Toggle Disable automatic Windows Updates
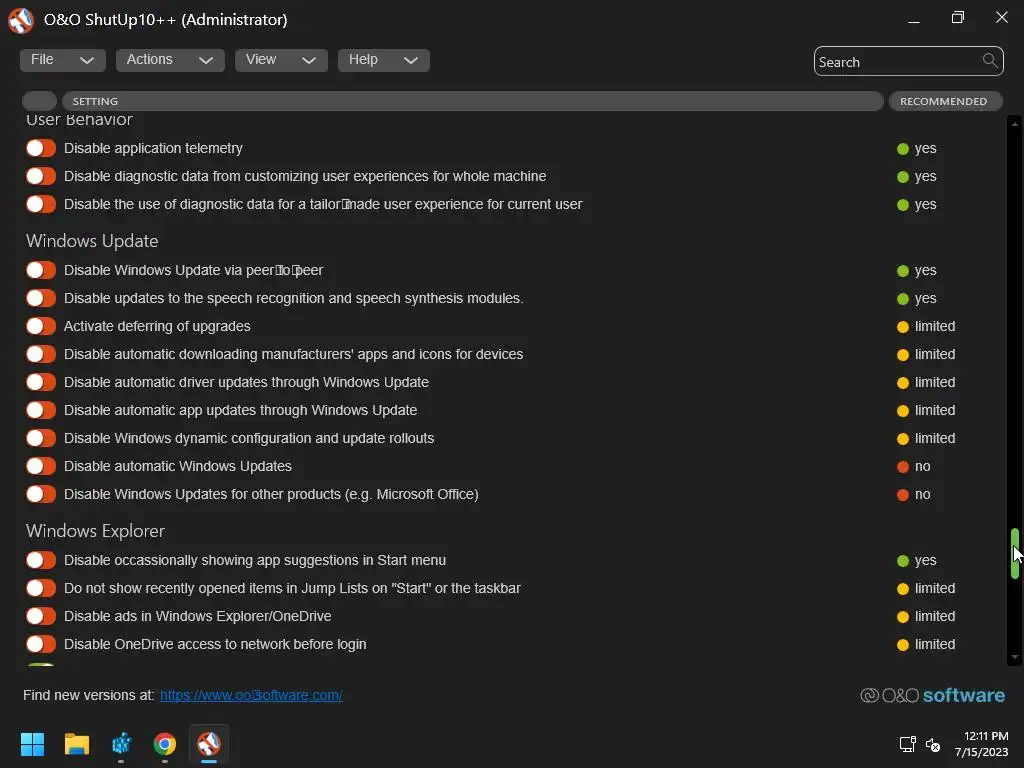 click(40, 467)
